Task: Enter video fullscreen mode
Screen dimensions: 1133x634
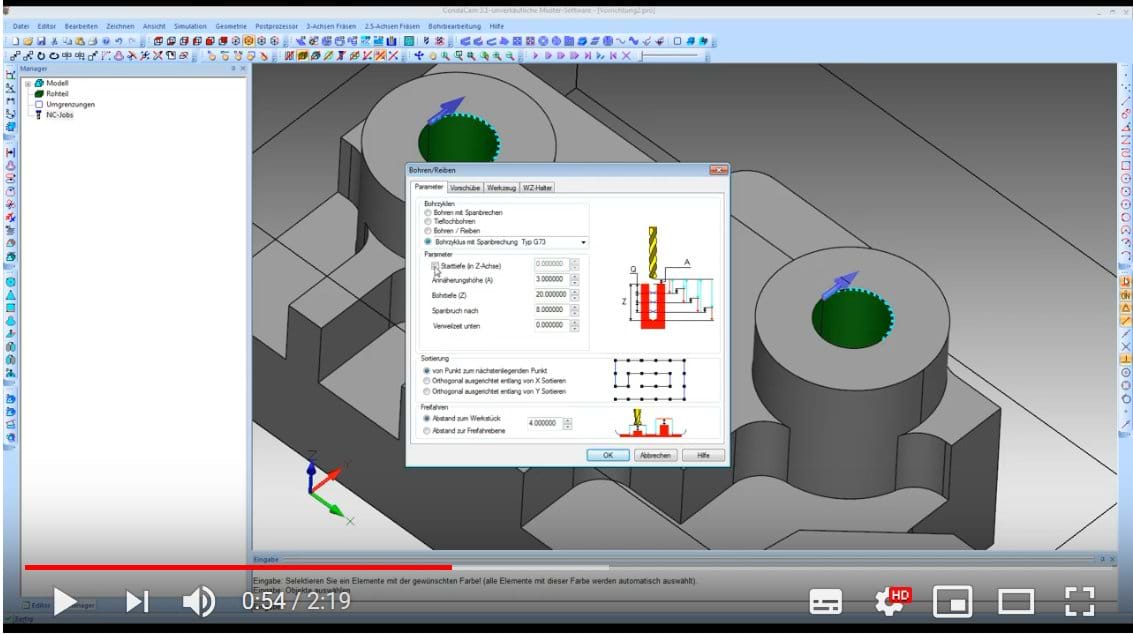Action: (x=1080, y=601)
